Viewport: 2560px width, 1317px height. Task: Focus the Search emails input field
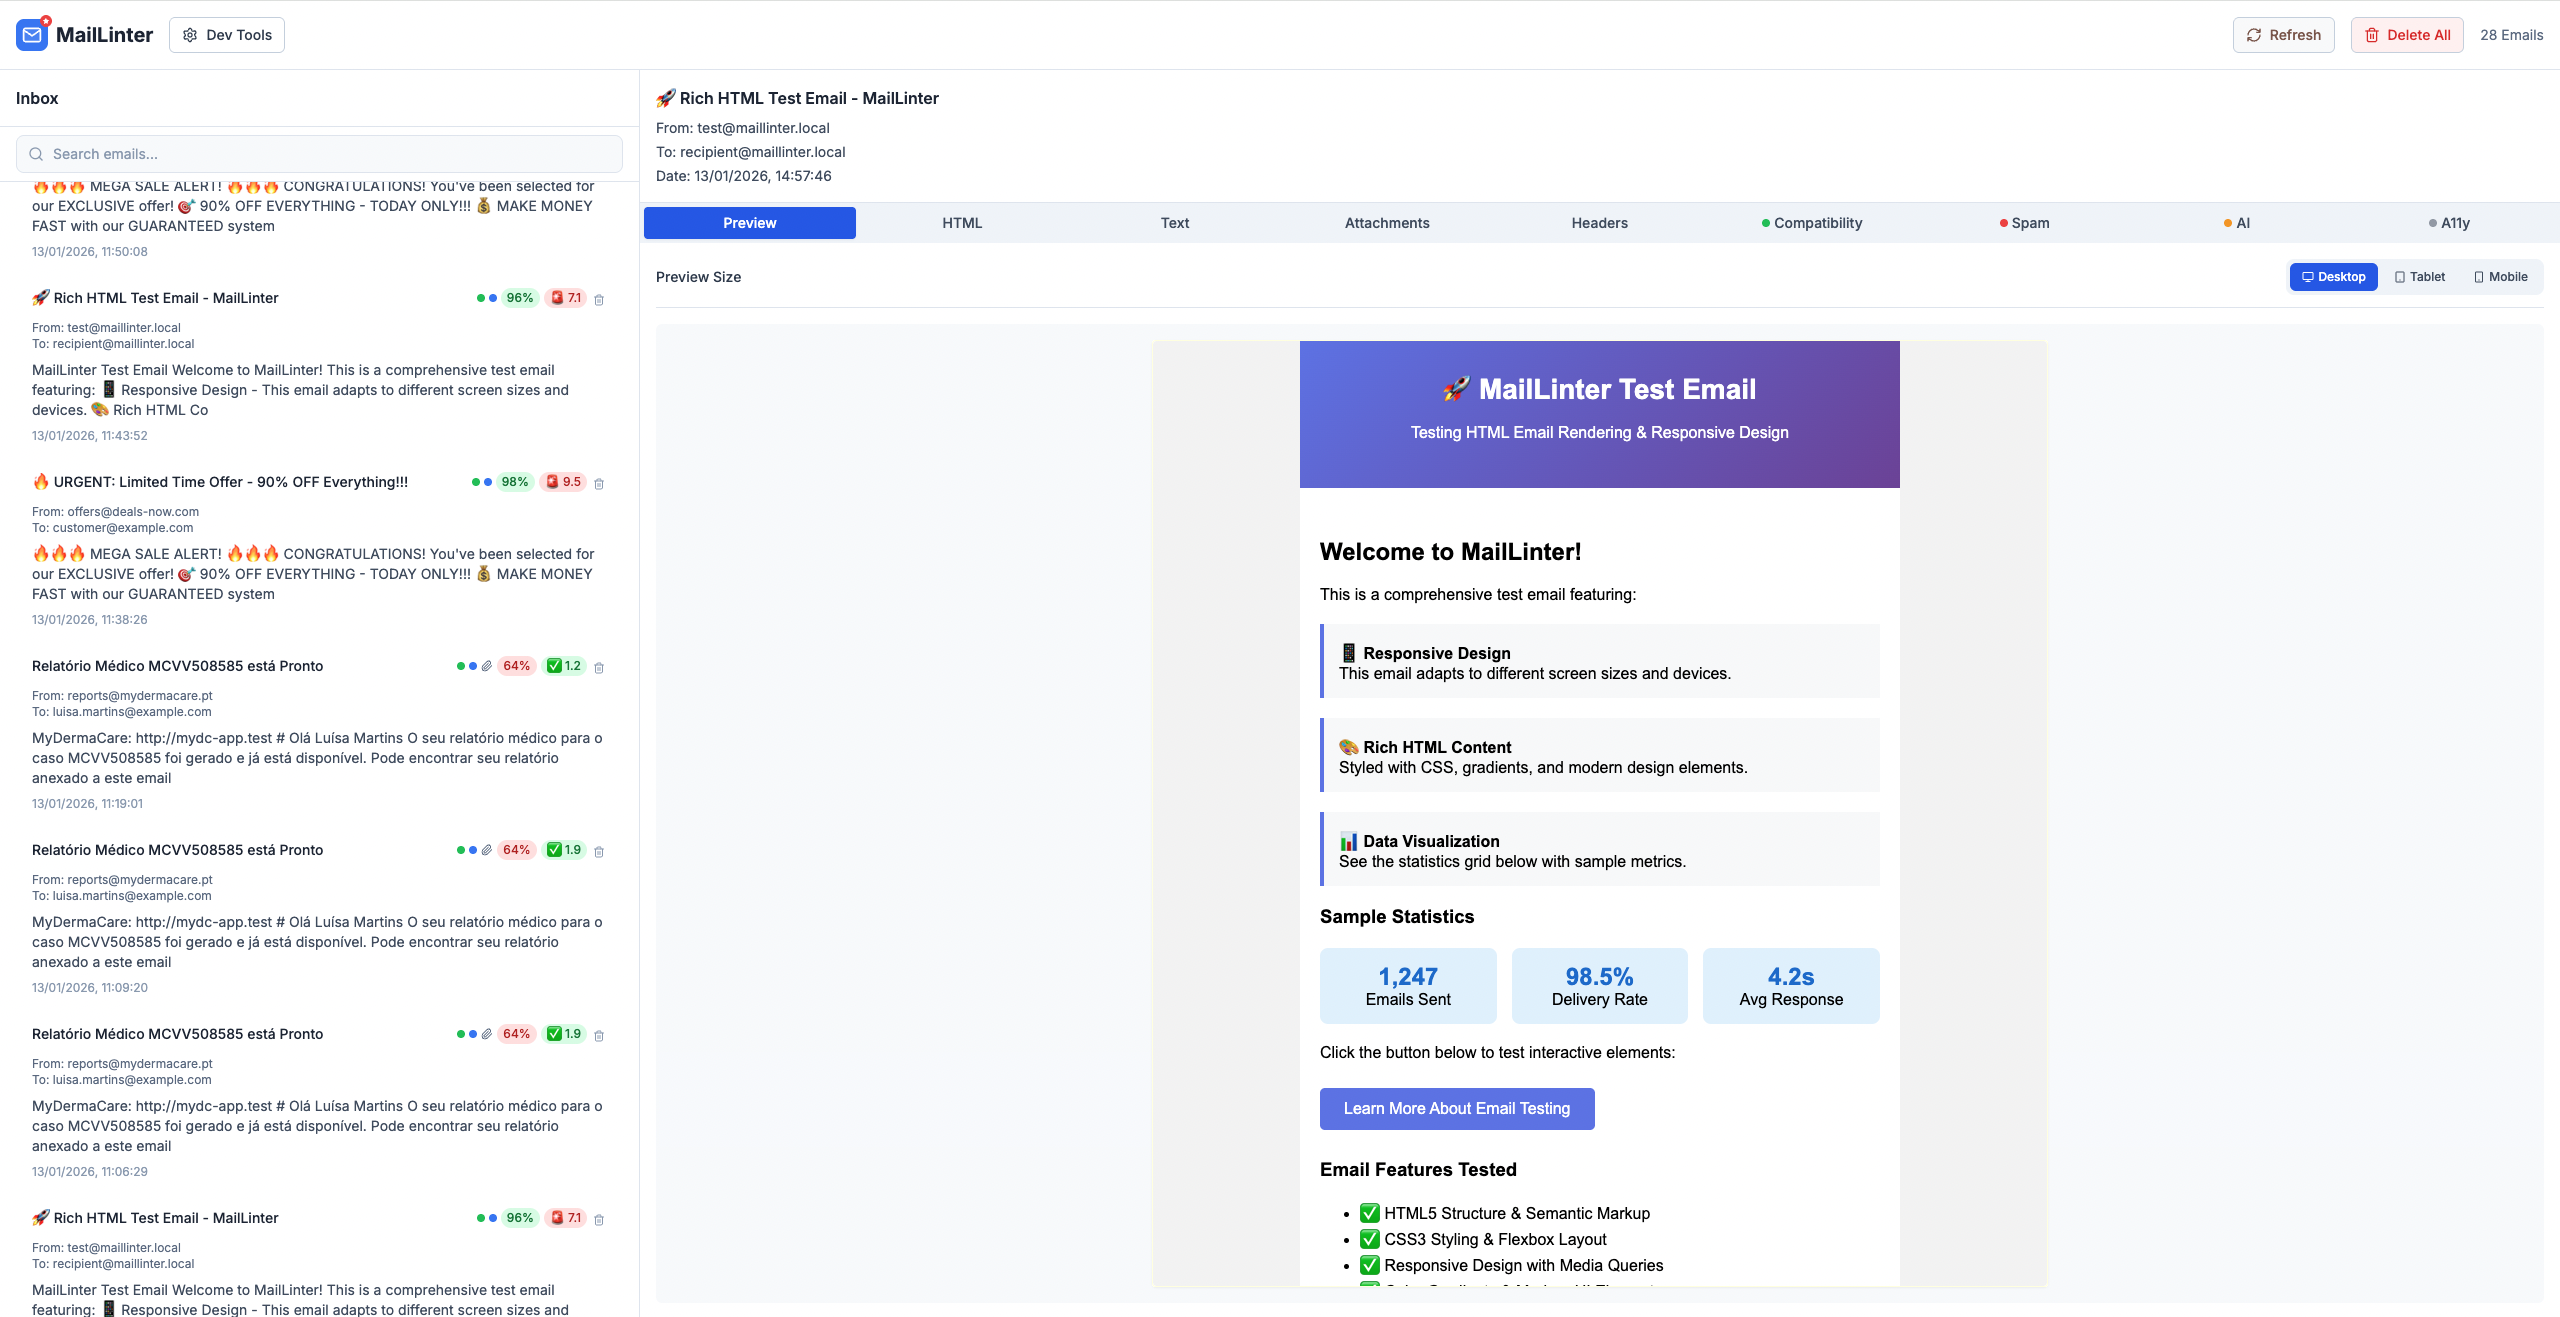(x=330, y=154)
